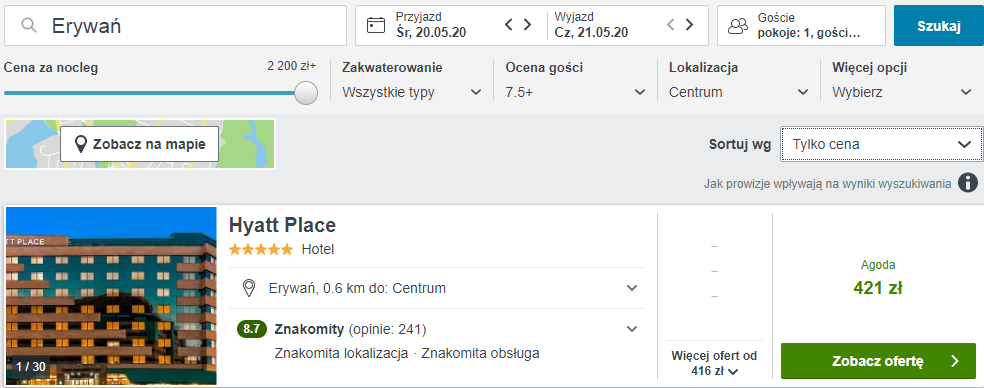This screenshot has height=388, width=984.
Task: Click the Zobacz ofertę button
Action: (x=878, y=361)
